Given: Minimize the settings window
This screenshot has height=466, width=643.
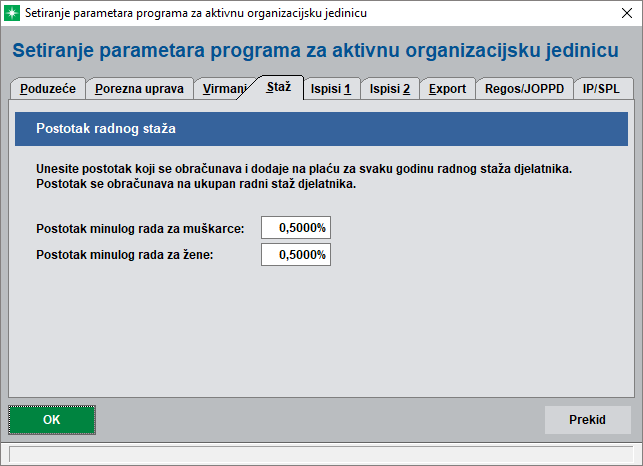Looking at the screenshot, I should coord(528,13).
